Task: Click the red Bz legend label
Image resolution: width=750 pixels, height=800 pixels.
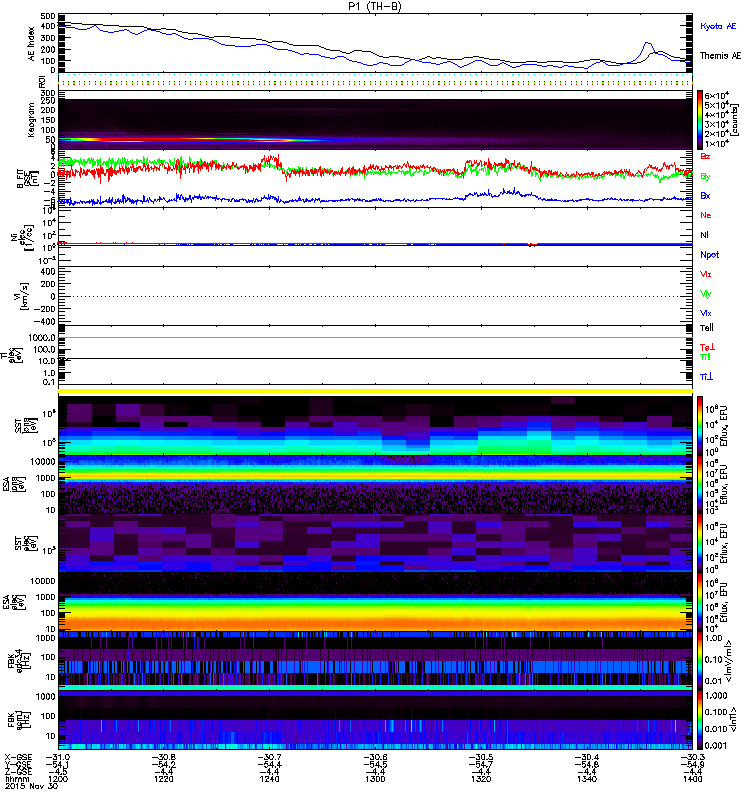Action: pyautogui.click(x=706, y=157)
